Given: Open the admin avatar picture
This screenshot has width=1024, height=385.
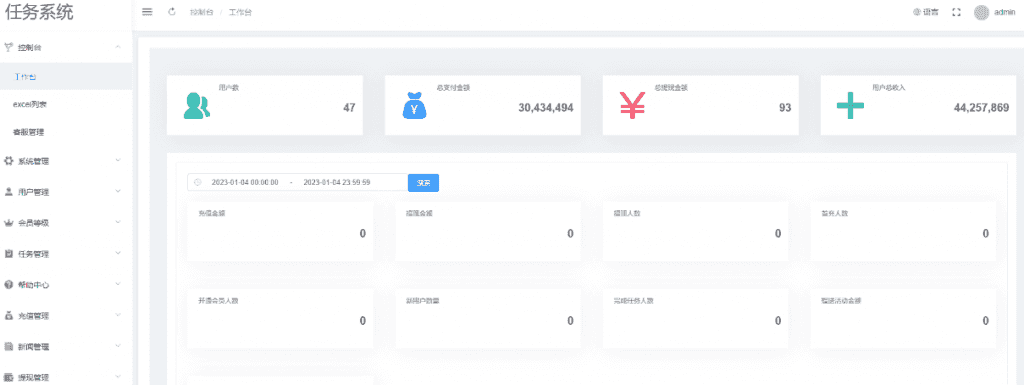Looking at the screenshot, I should pyautogui.click(x=981, y=12).
